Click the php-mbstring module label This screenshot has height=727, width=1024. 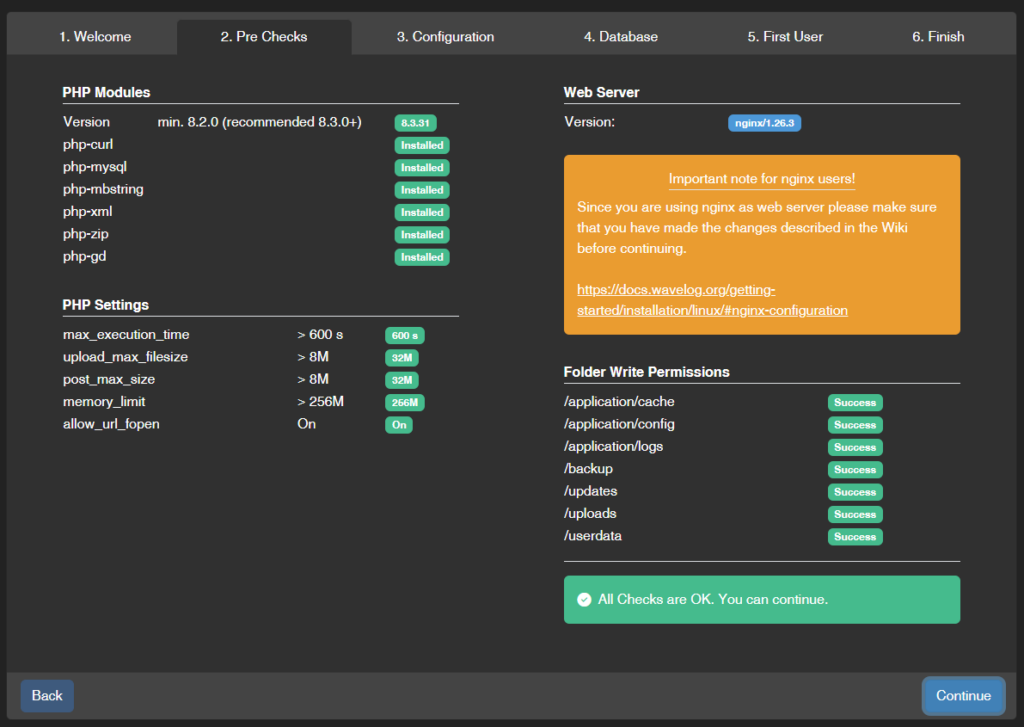103,189
